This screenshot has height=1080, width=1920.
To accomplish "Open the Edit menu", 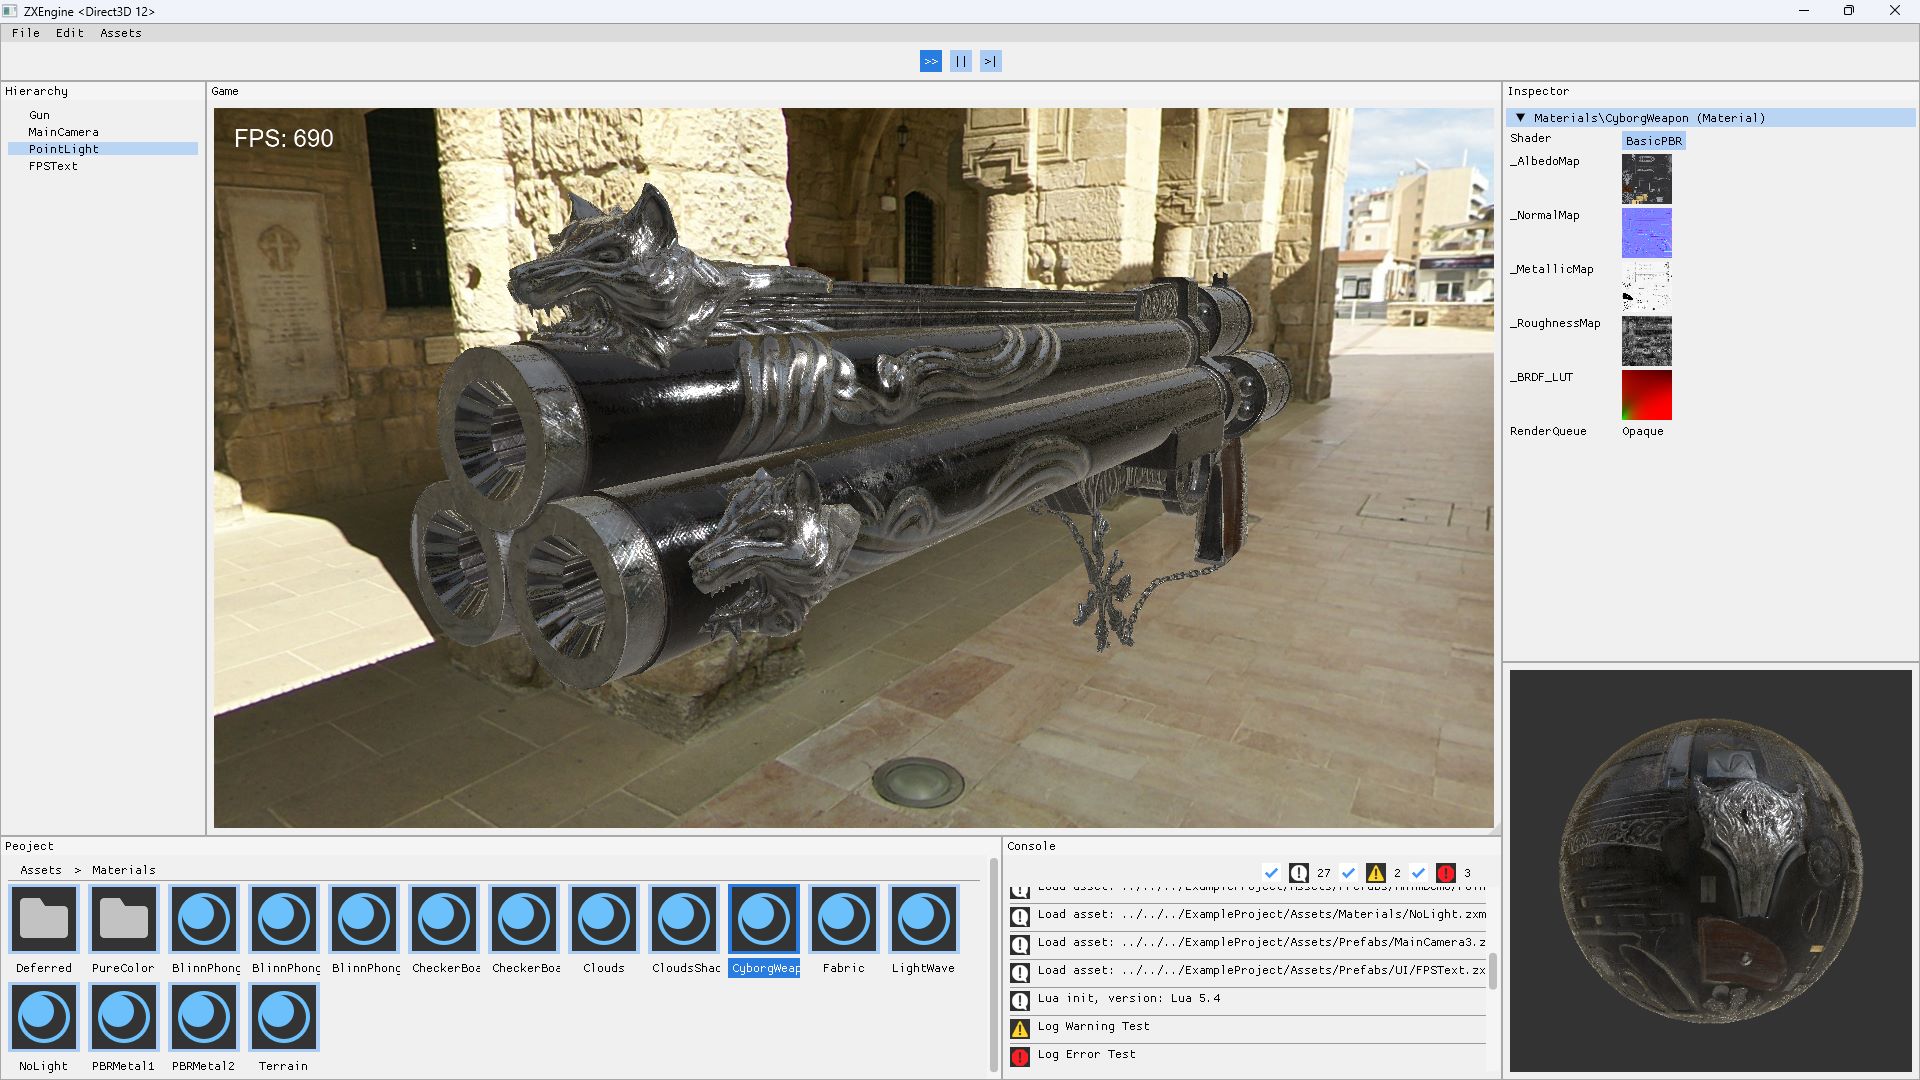I will tap(69, 33).
